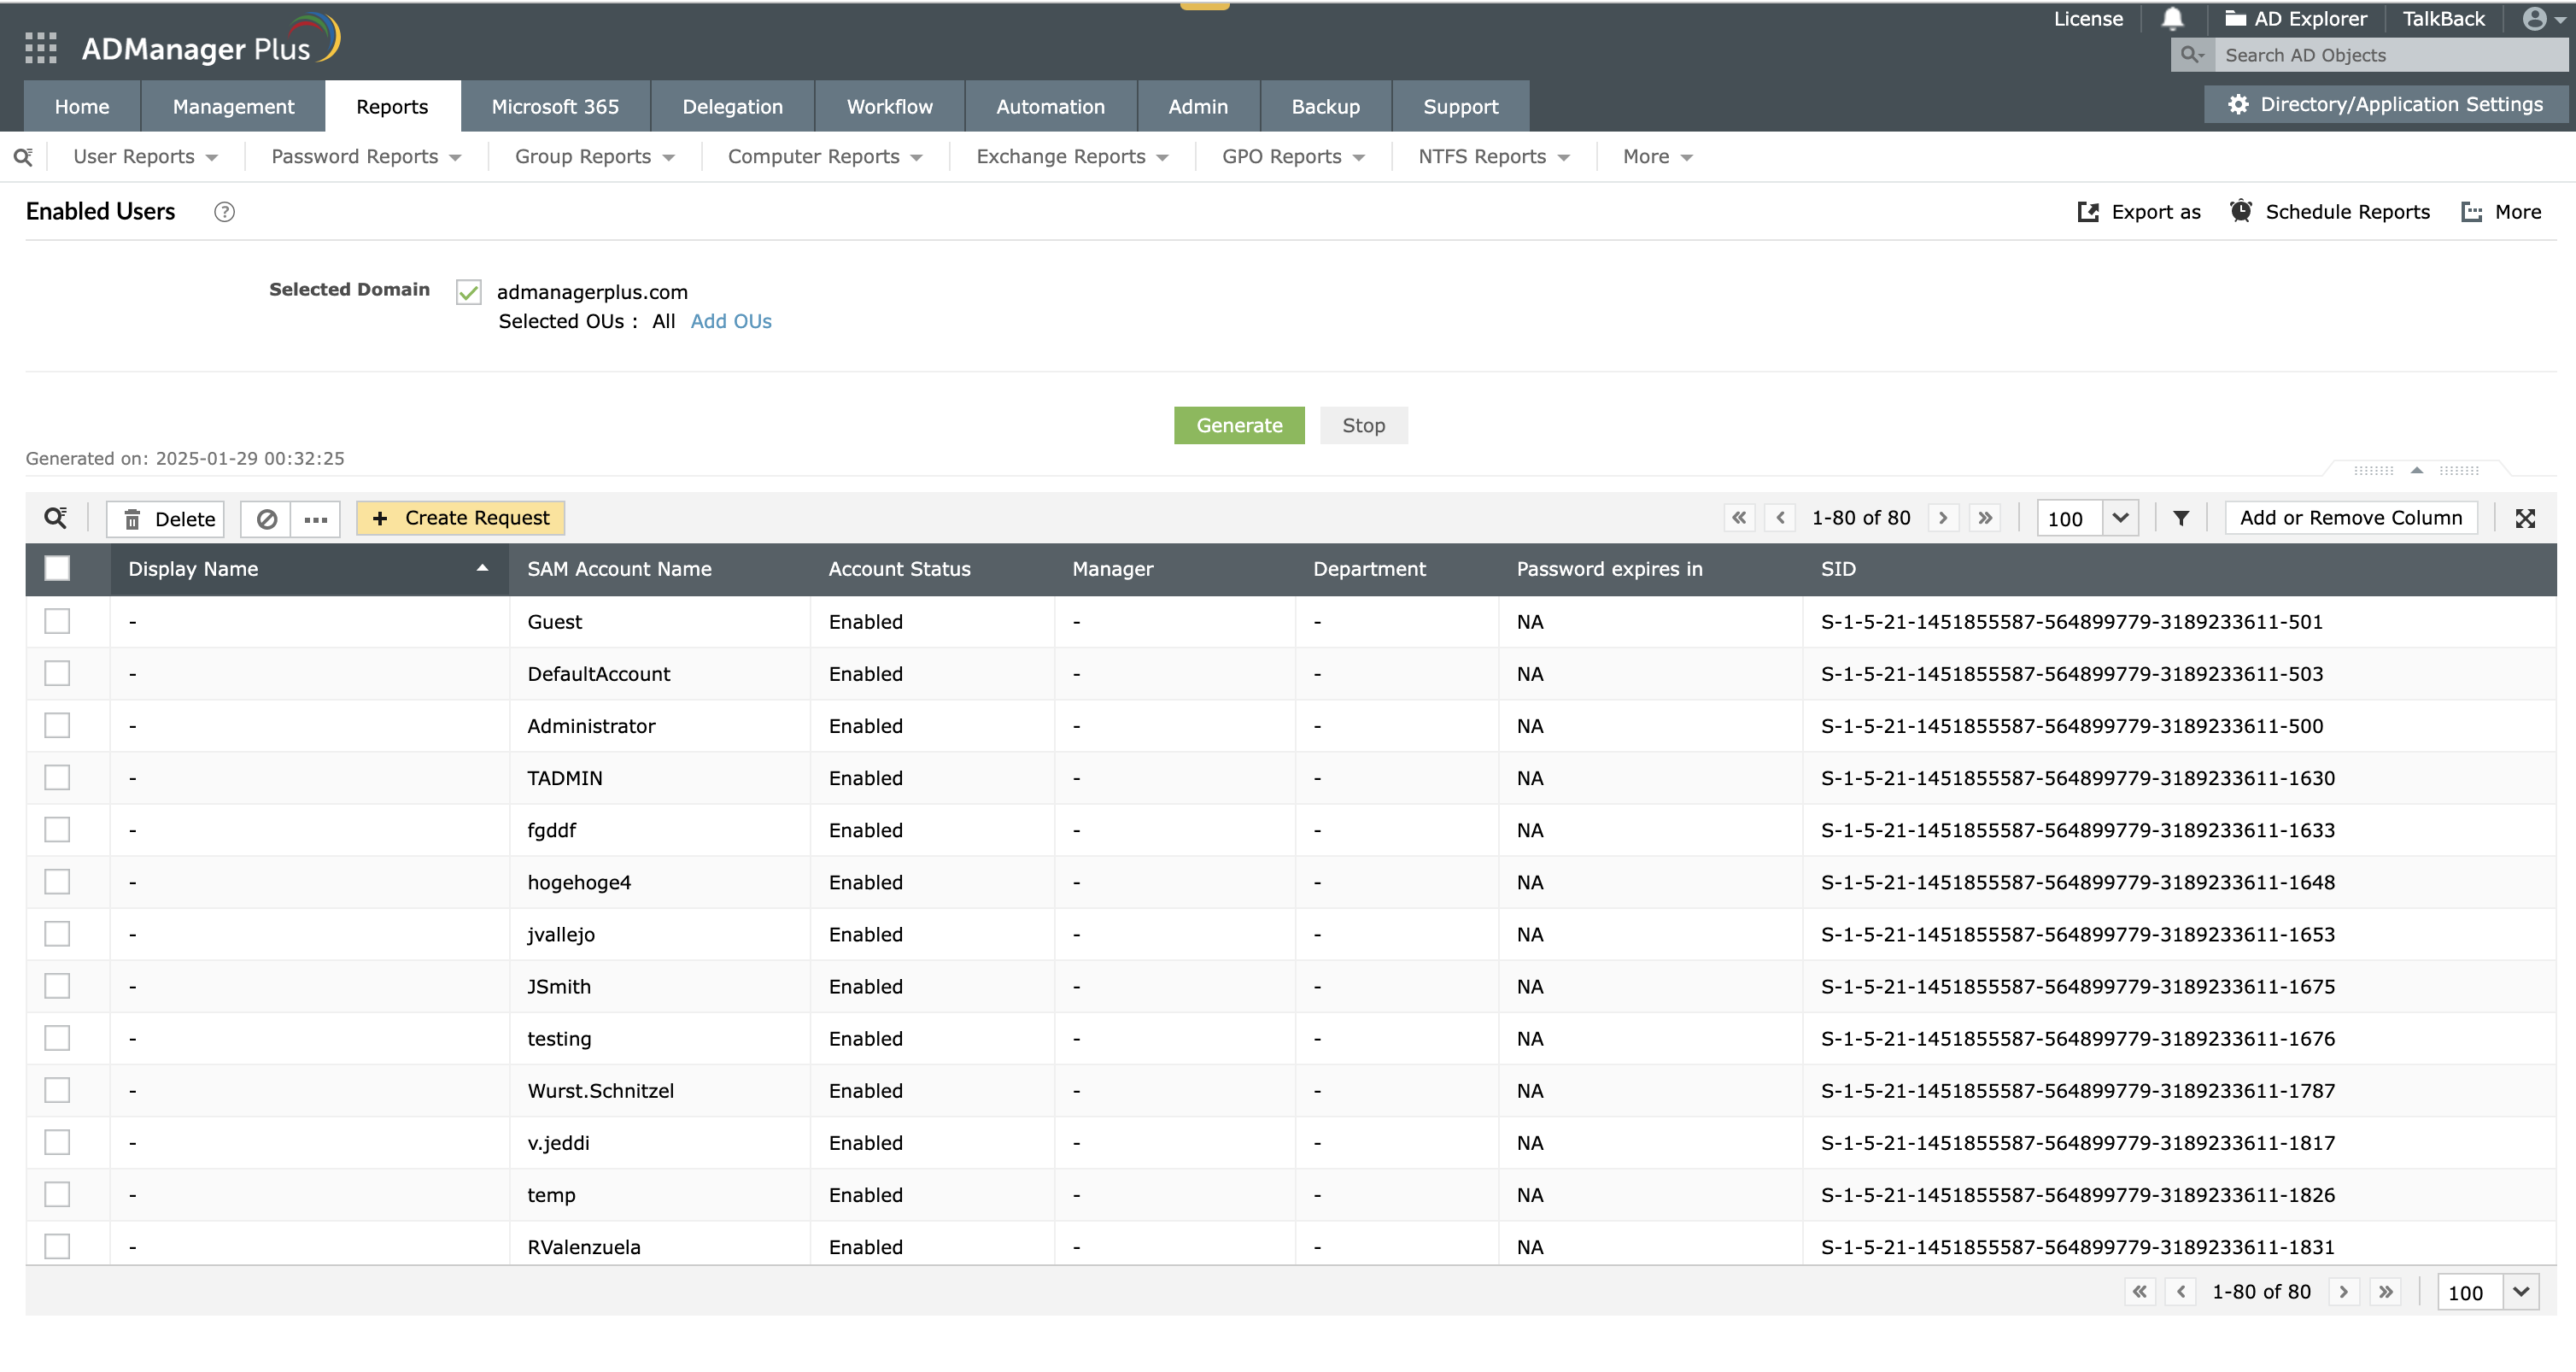Go to last page in top pagination
2576x1372 pixels.
point(1985,518)
